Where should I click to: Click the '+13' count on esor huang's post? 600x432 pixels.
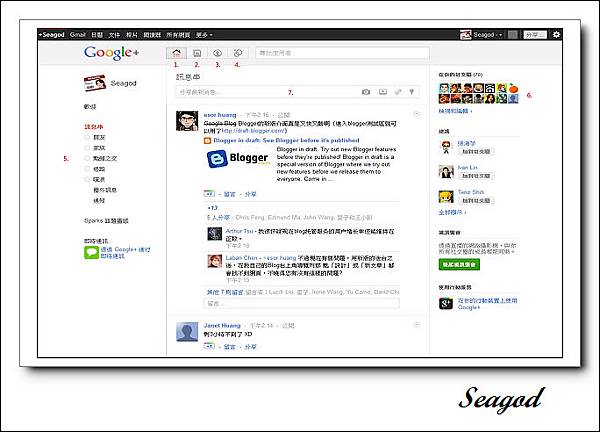click(x=212, y=208)
